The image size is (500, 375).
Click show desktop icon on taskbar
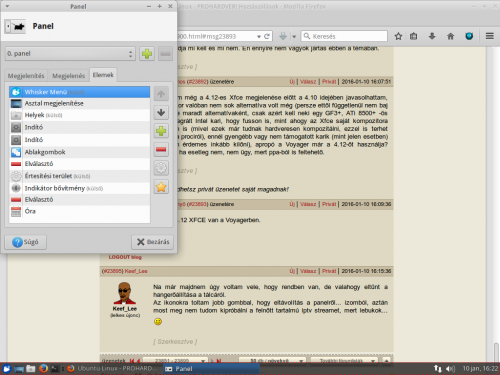(19, 369)
